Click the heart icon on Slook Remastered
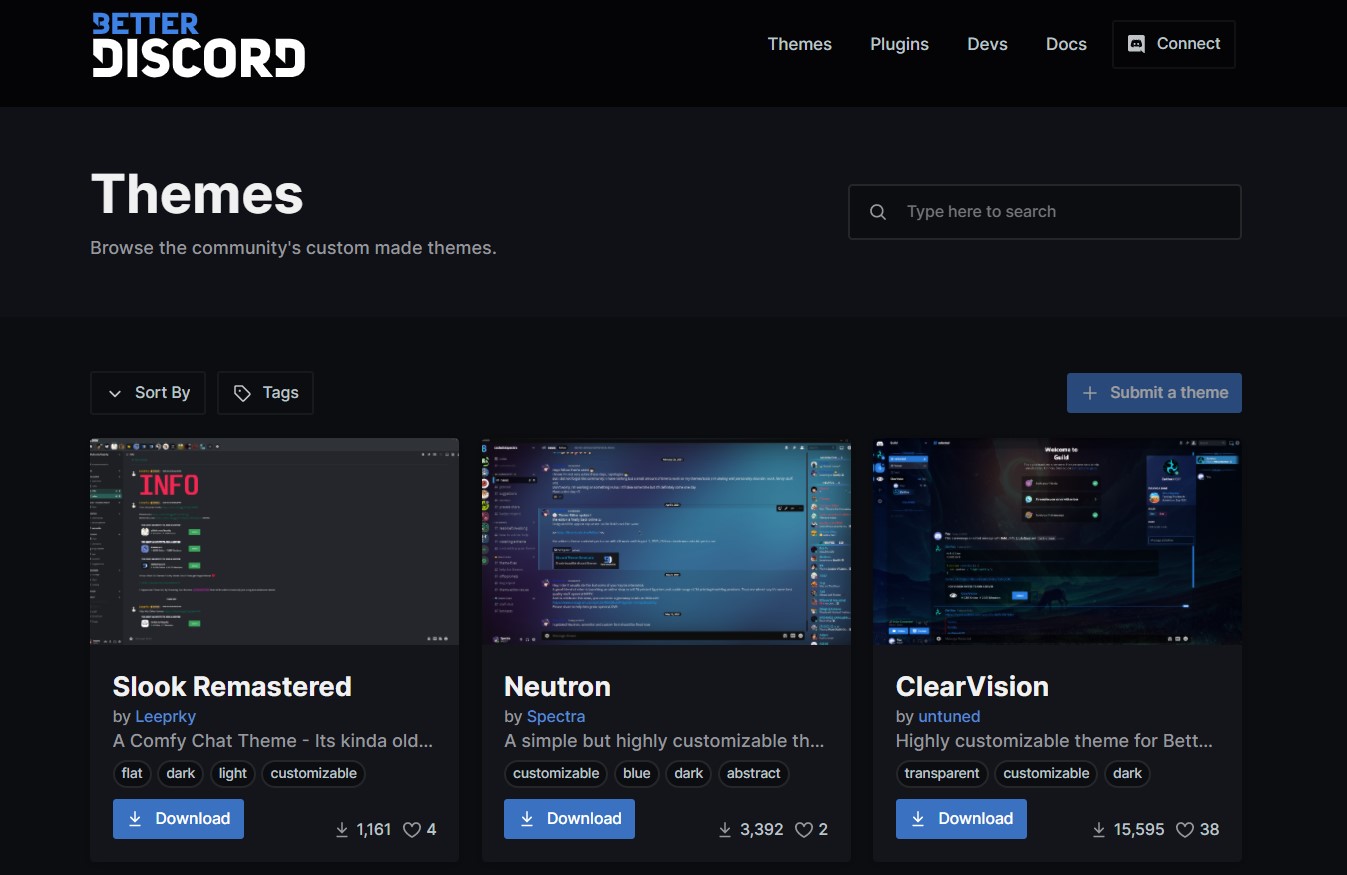 pyautogui.click(x=411, y=829)
